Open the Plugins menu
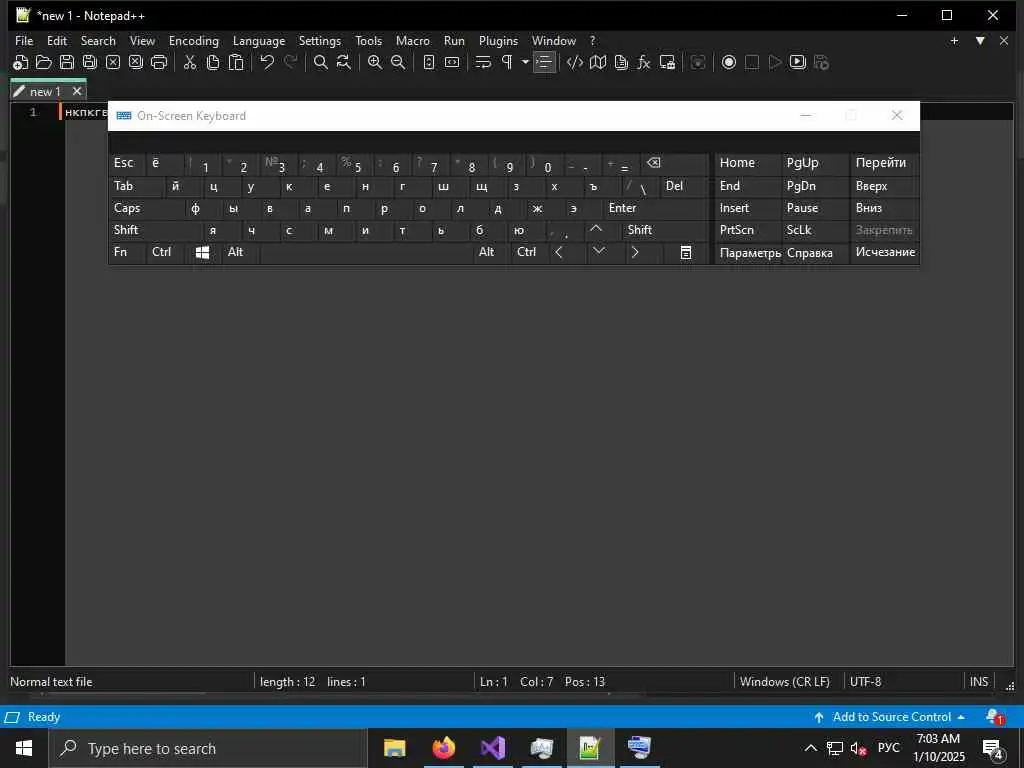This screenshot has height=768, width=1024. (x=498, y=41)
